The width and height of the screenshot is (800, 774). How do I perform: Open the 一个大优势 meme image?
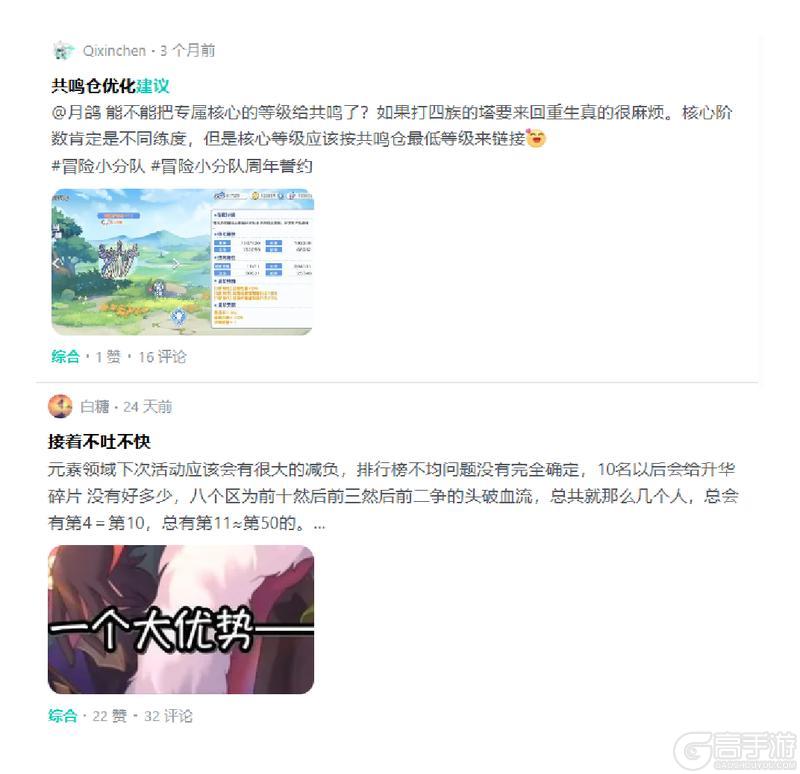(x=181, y=619)
